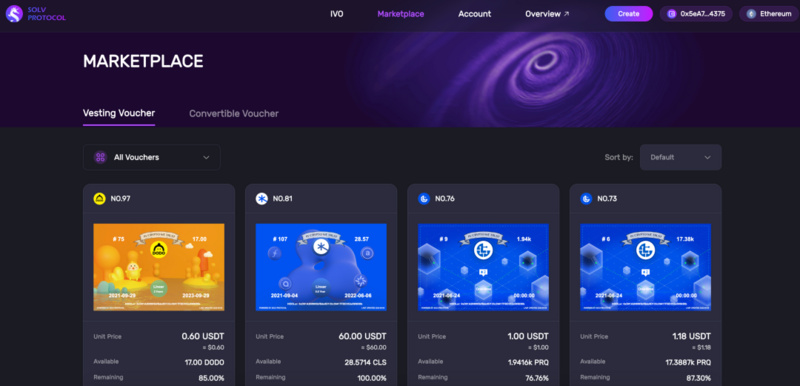Screen dimensions: 800x386
Task: Go to the IVO menu item
Action: (337, 14)
